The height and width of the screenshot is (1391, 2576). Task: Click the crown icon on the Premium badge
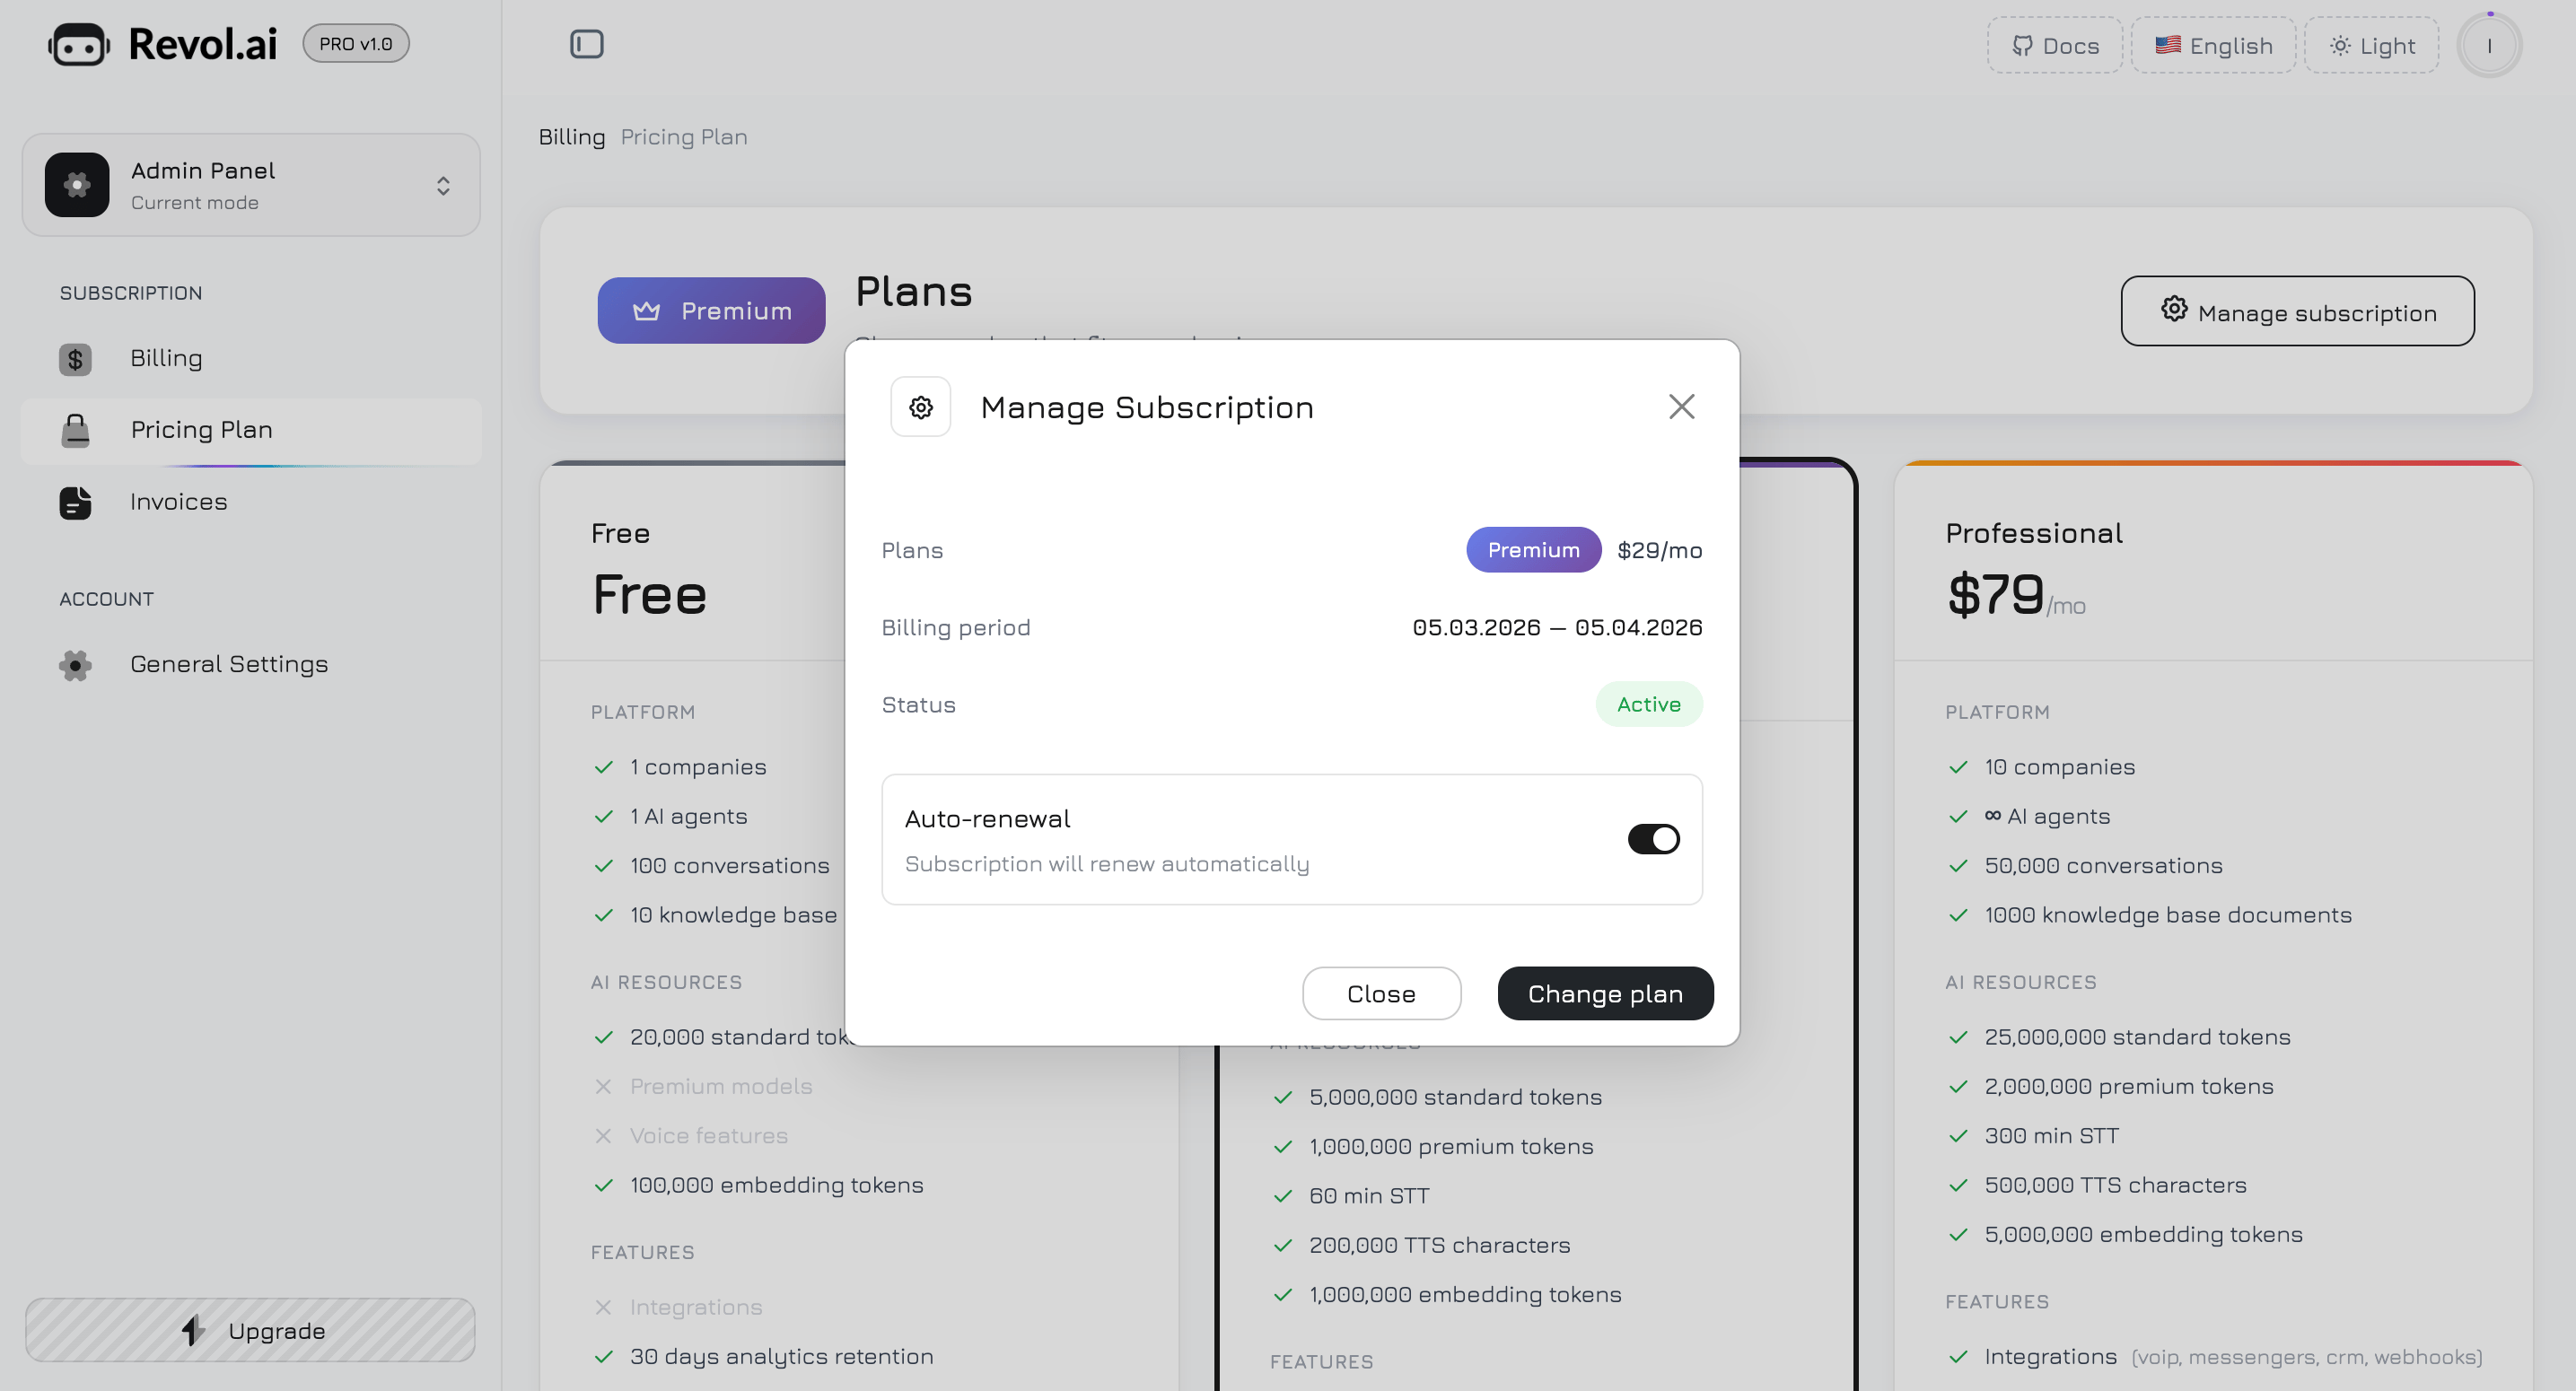(x=647, y=311)
